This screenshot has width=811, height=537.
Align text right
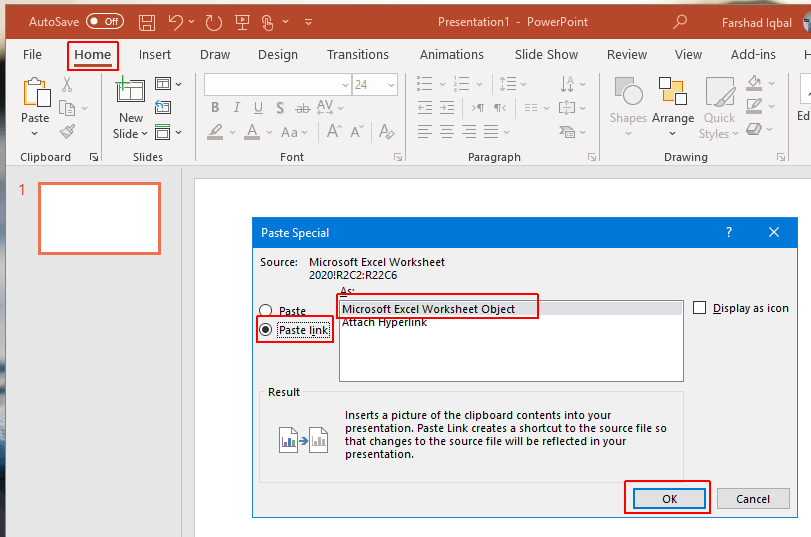(469, 131)
